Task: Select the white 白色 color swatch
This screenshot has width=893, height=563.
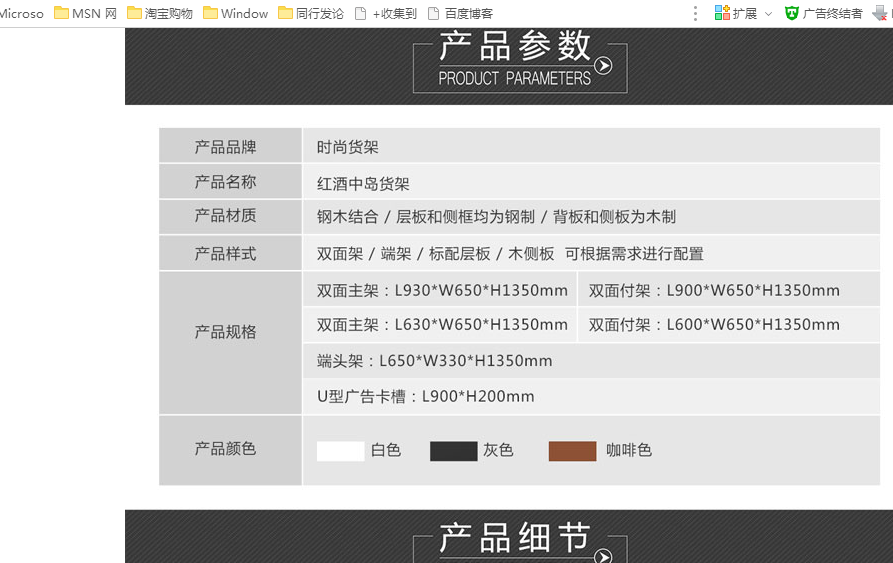Action: pos(341,451)
